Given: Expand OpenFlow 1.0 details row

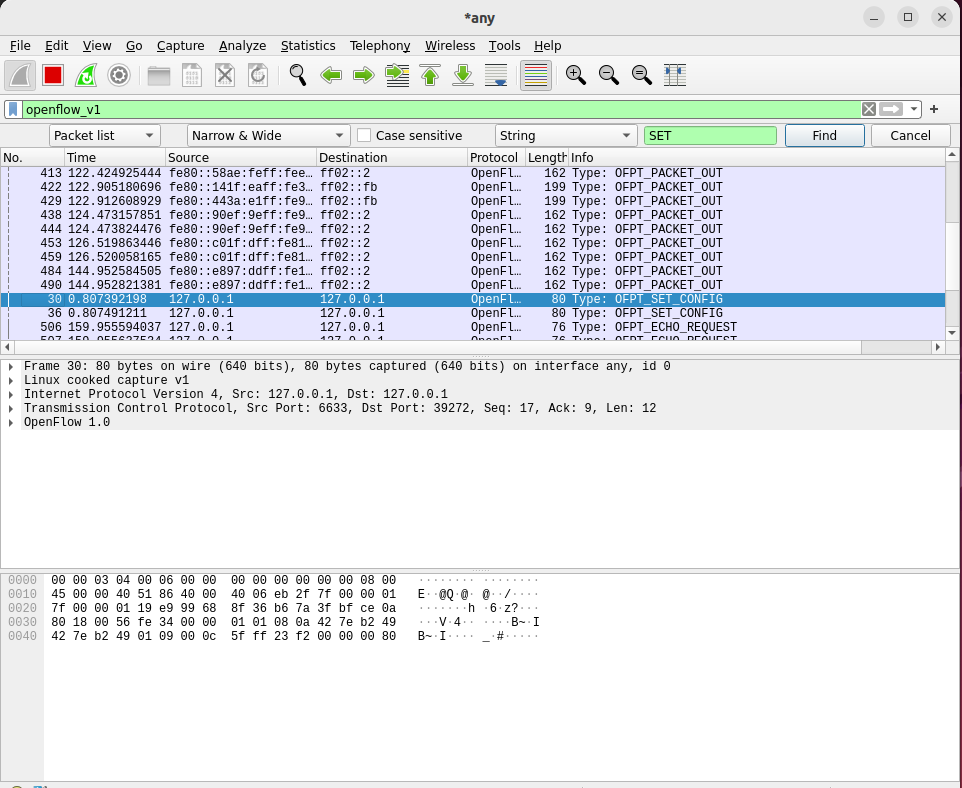Looking at the screenshot, I should (x=11, y=423).
